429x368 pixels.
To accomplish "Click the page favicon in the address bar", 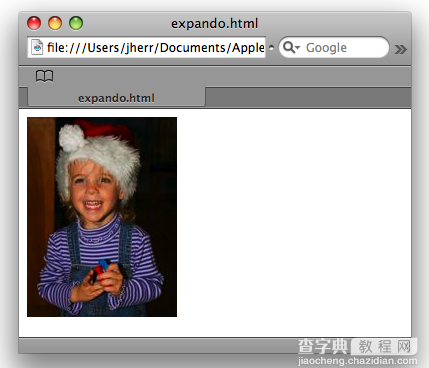I will coord(37,47).
